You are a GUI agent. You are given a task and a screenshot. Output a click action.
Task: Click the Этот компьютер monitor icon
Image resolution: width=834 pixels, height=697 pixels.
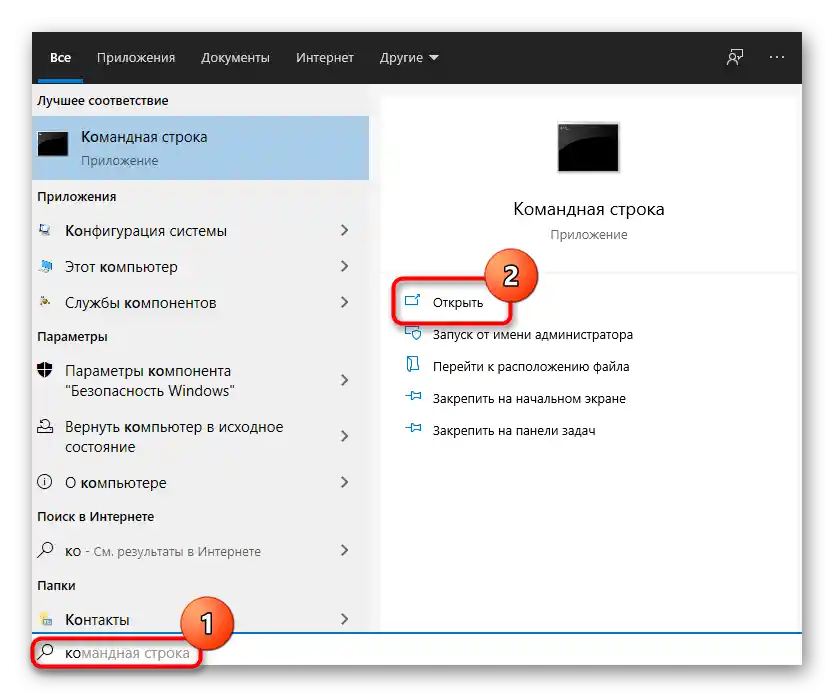point(44,266)
